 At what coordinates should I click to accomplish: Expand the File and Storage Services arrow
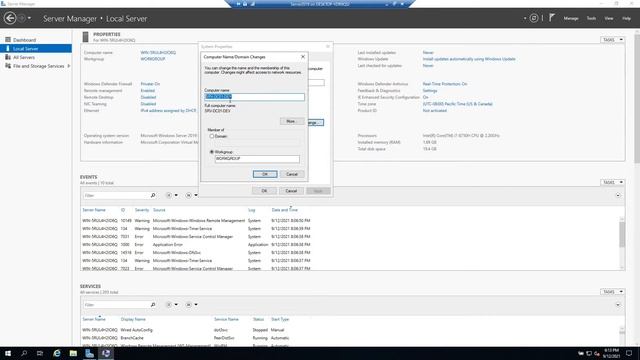[x=69, y=66]
